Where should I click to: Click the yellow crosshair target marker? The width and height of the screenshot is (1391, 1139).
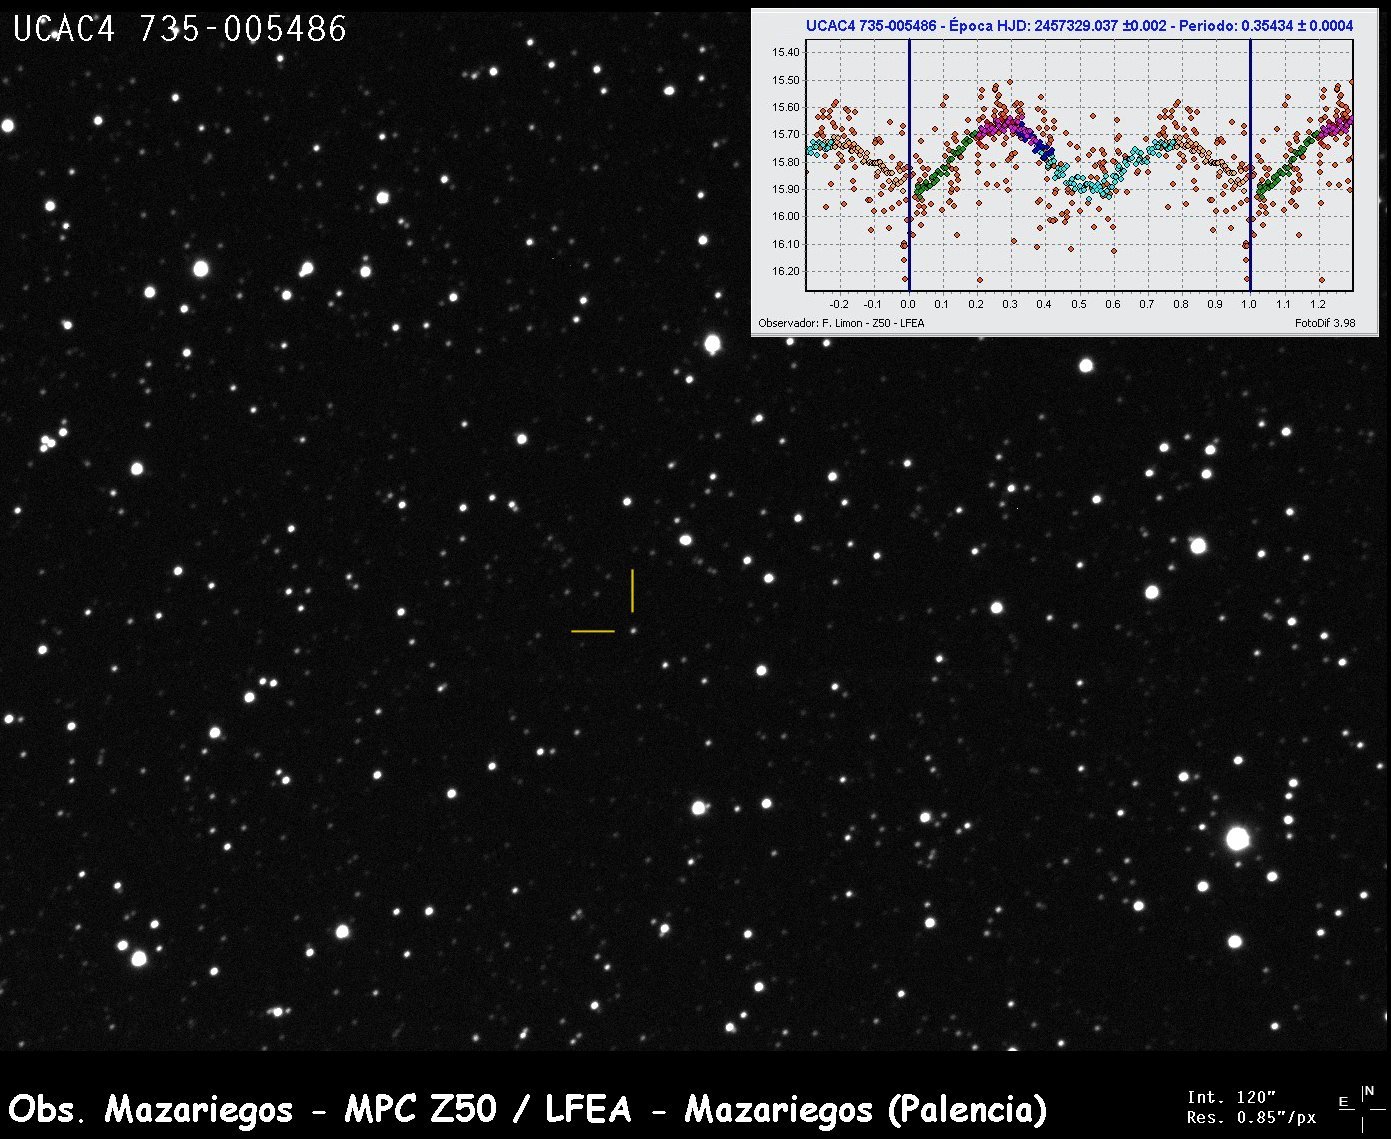(603, 601)
